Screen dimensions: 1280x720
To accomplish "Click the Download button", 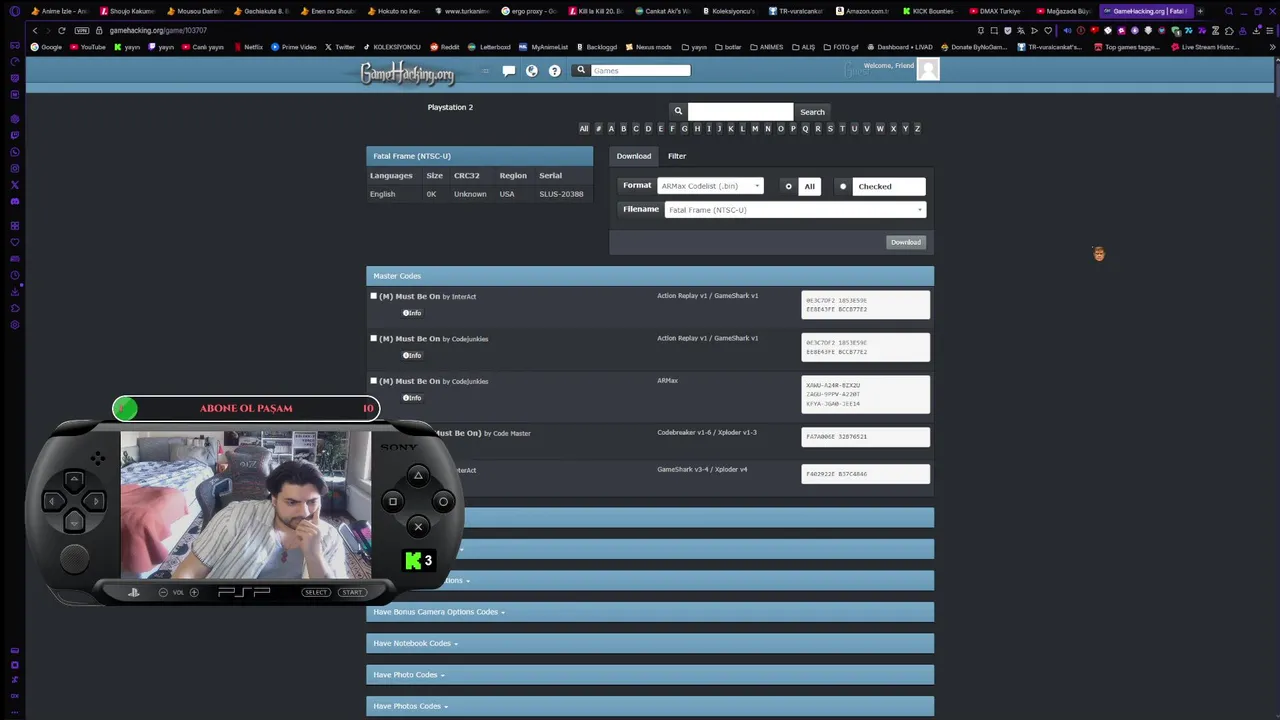I will 906,242.
